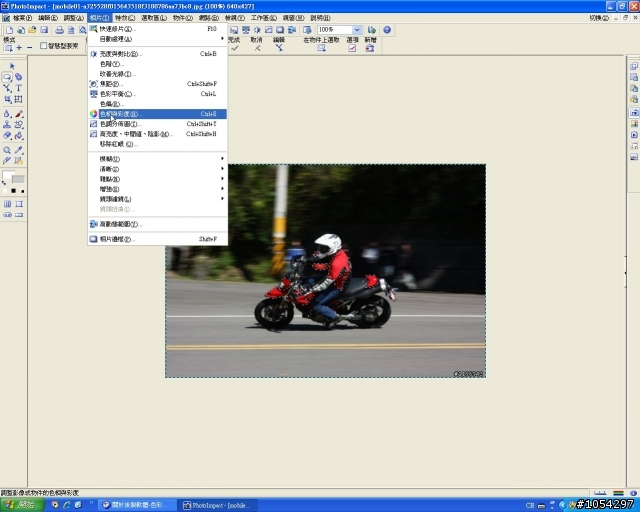The width and height of the screenshot is (640, 512).
Task: Expand the 模糊 submenu
Action: (158, 159)
